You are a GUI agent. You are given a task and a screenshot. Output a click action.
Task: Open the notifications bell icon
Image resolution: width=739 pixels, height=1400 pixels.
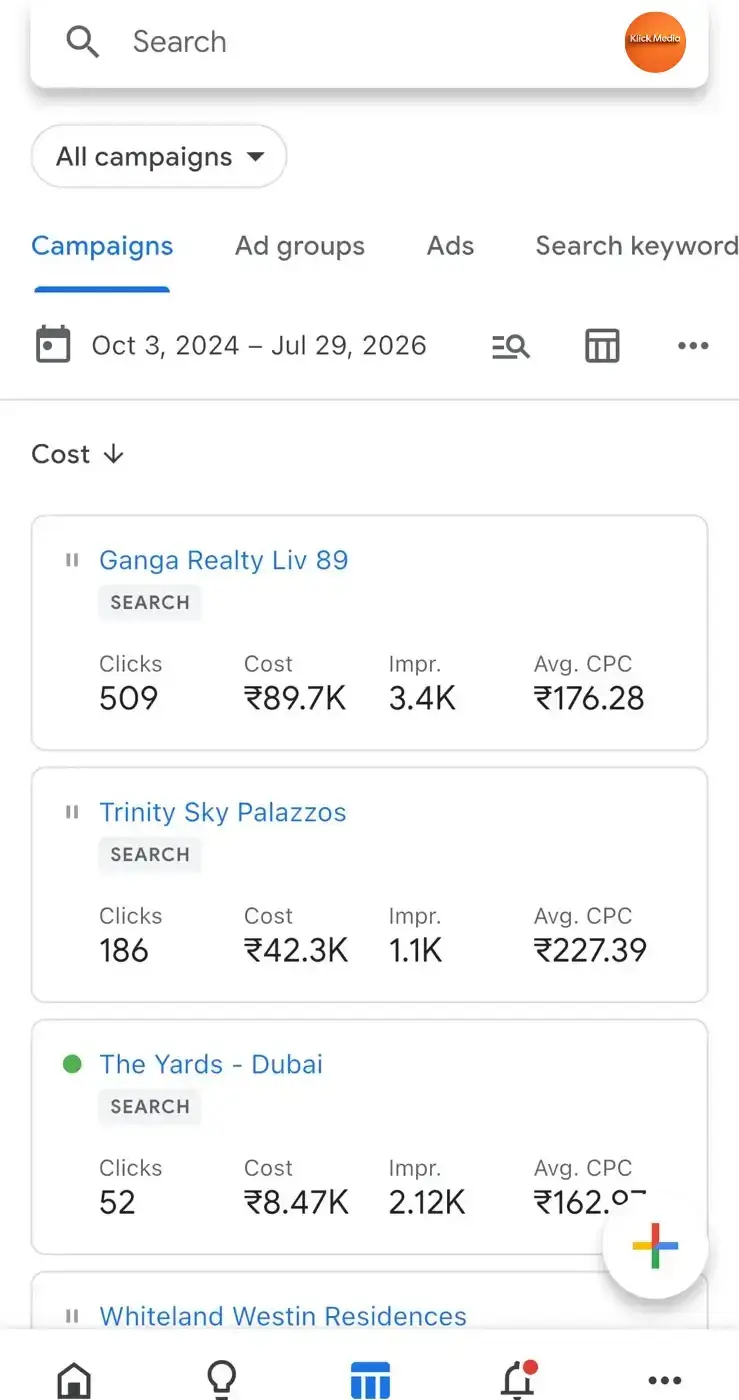(517, 1379)
